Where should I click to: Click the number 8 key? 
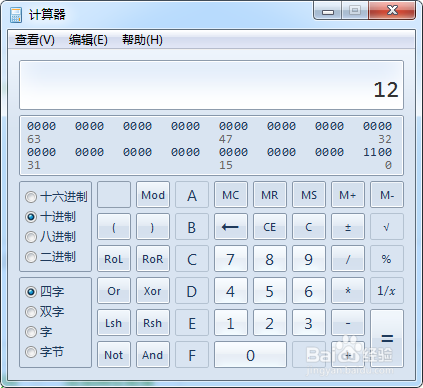[270, 259]
